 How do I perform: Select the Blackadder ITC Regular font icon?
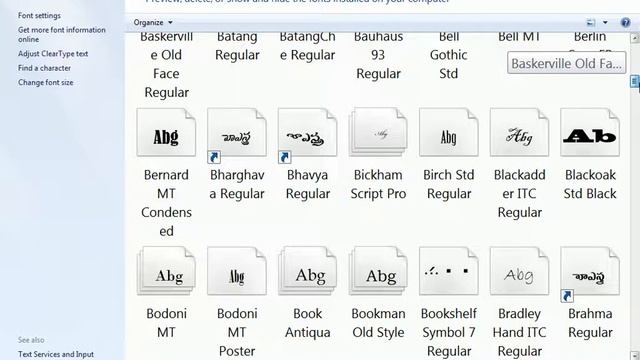[x=519, y=132]
